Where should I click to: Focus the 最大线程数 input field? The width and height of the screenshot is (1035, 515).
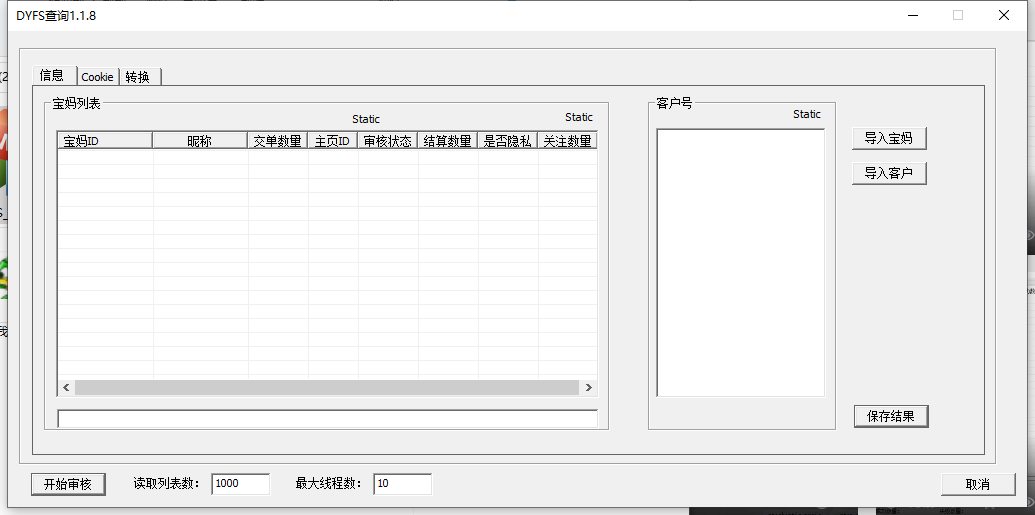tap(402, 484)
